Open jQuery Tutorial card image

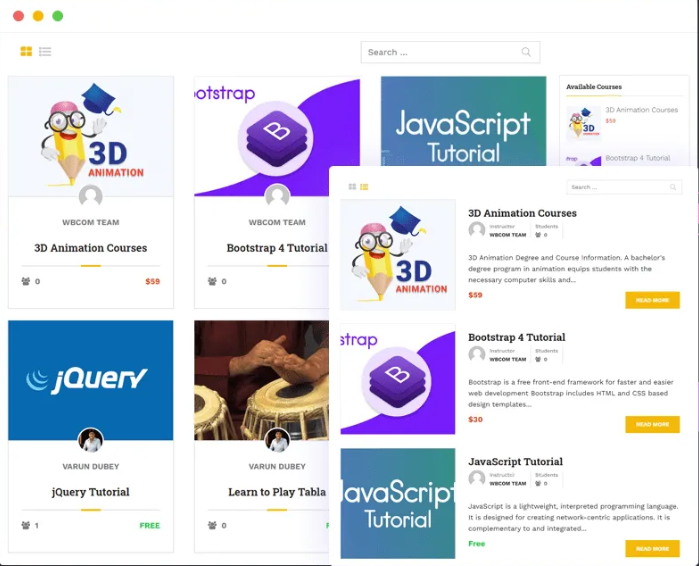tap(91, 380)
